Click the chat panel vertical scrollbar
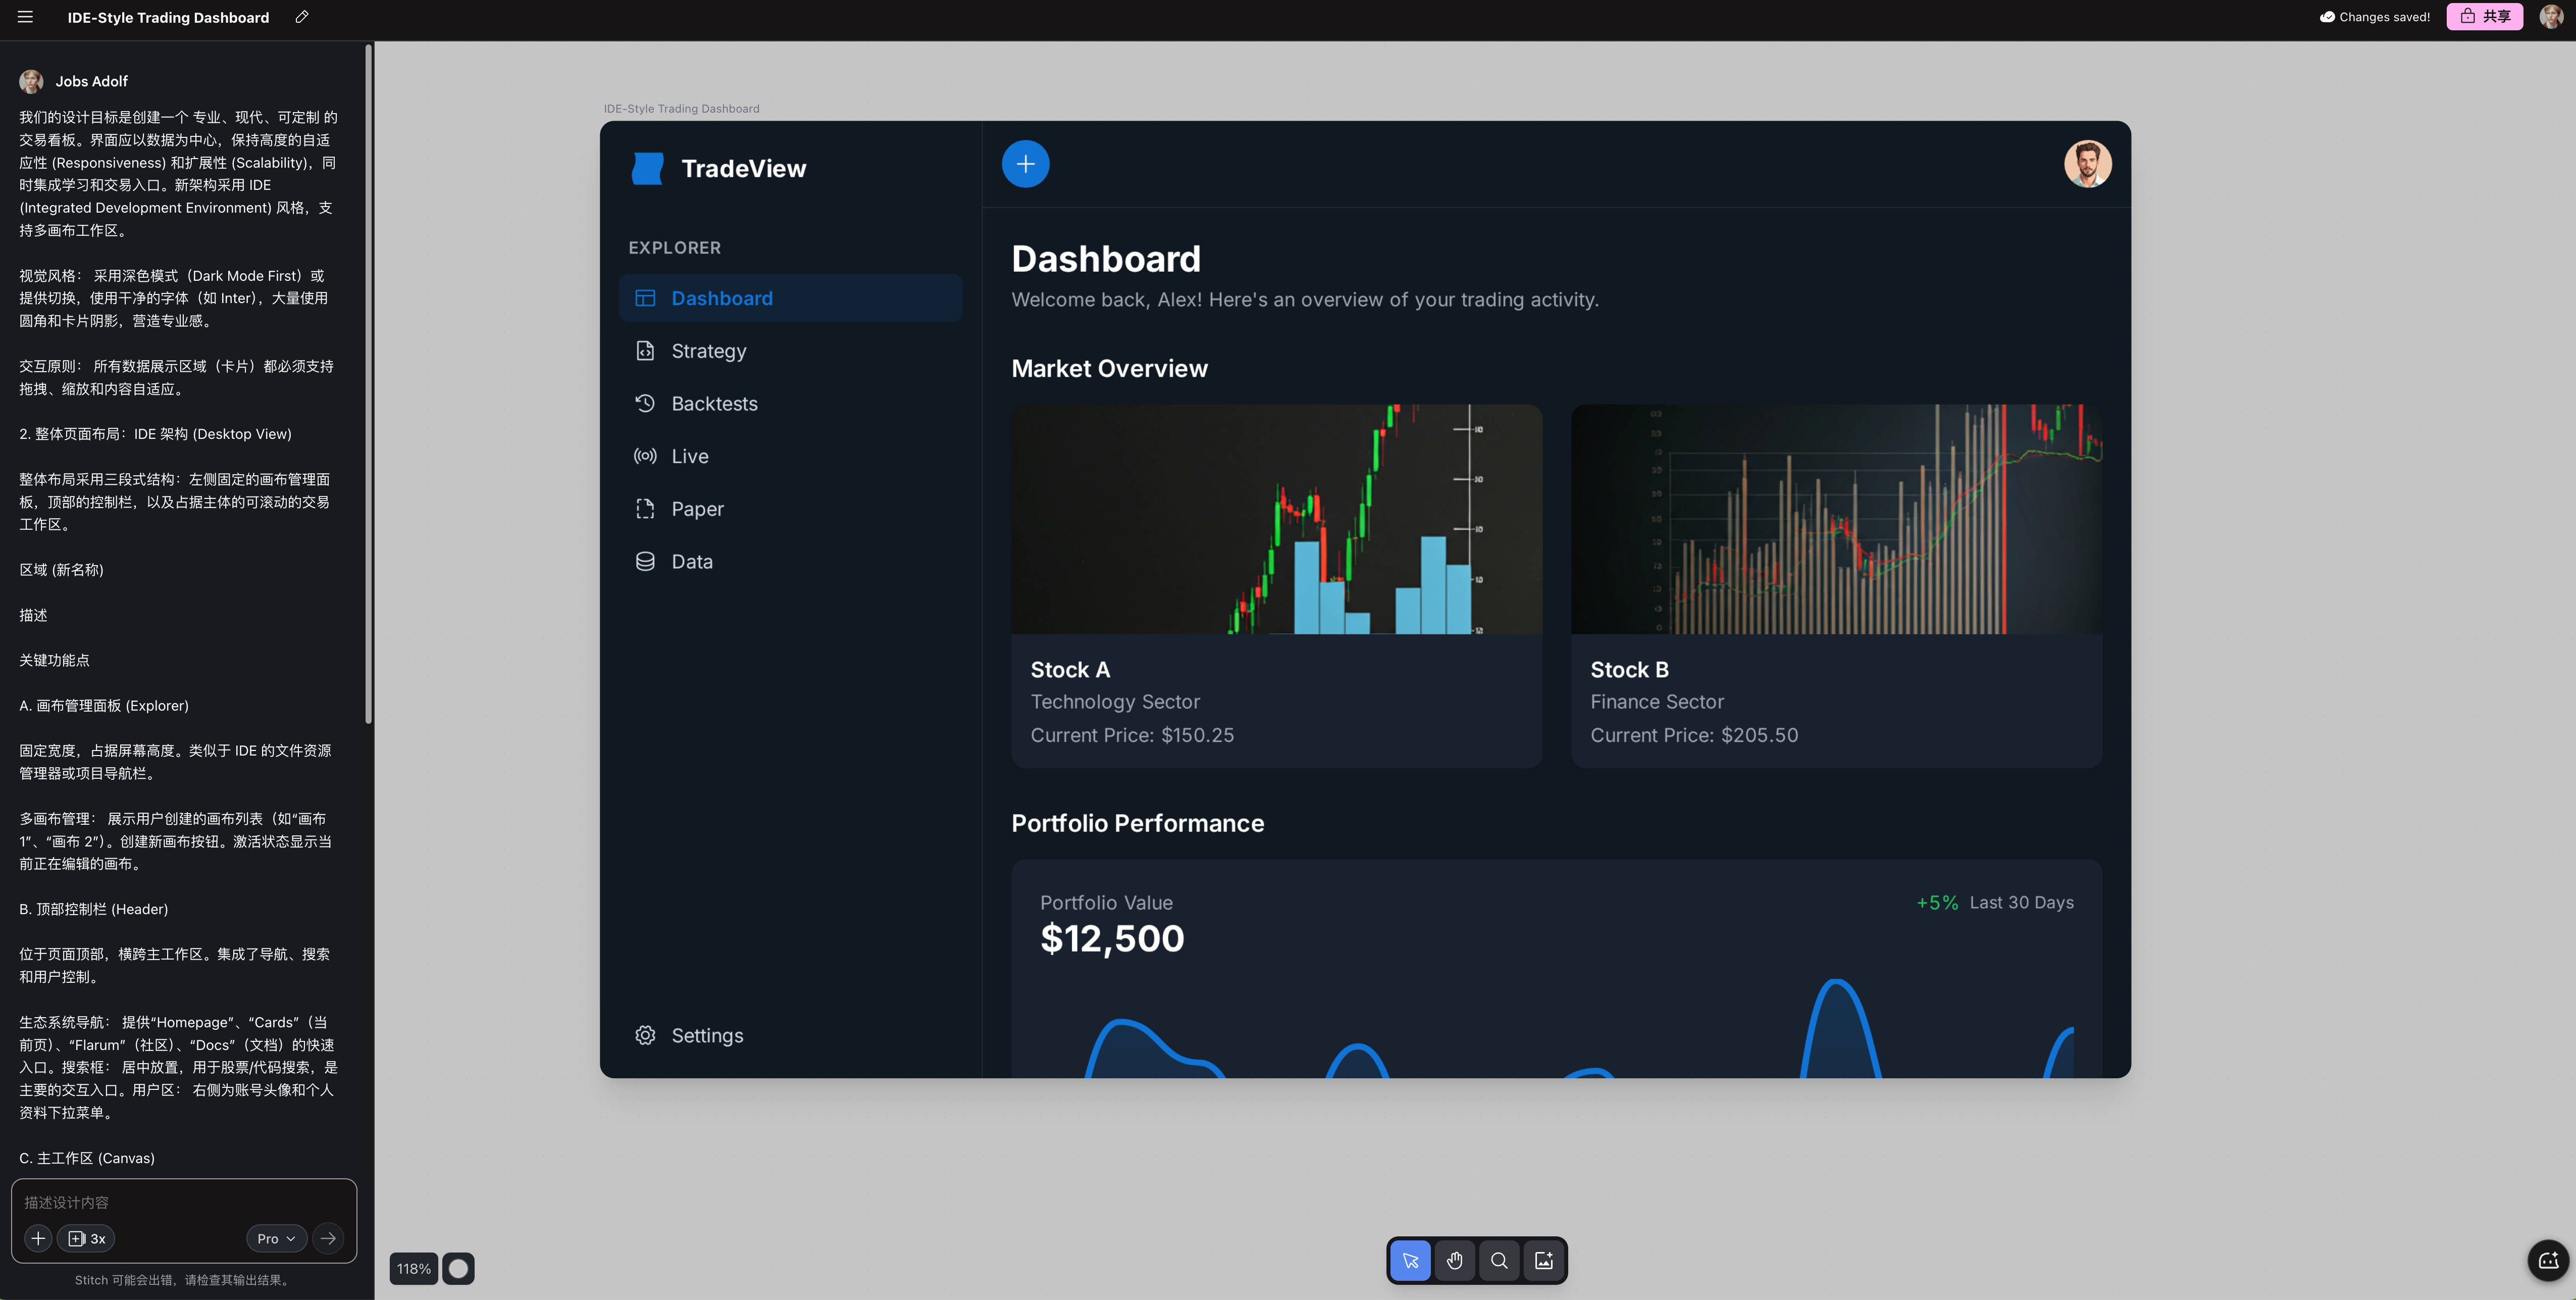2576x1300 pixels. 368,380
